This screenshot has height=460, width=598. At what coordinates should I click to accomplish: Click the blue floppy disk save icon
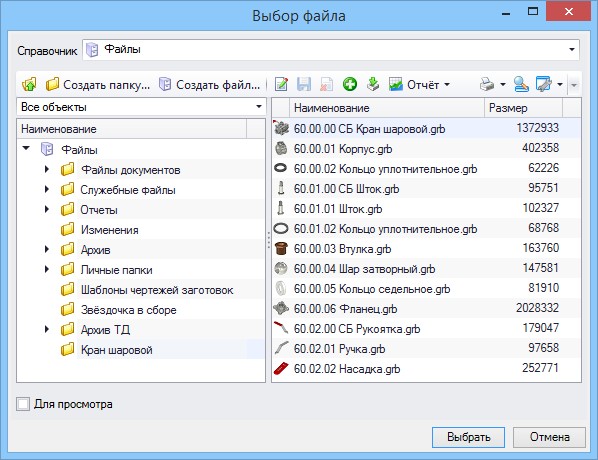pos(304,84)
